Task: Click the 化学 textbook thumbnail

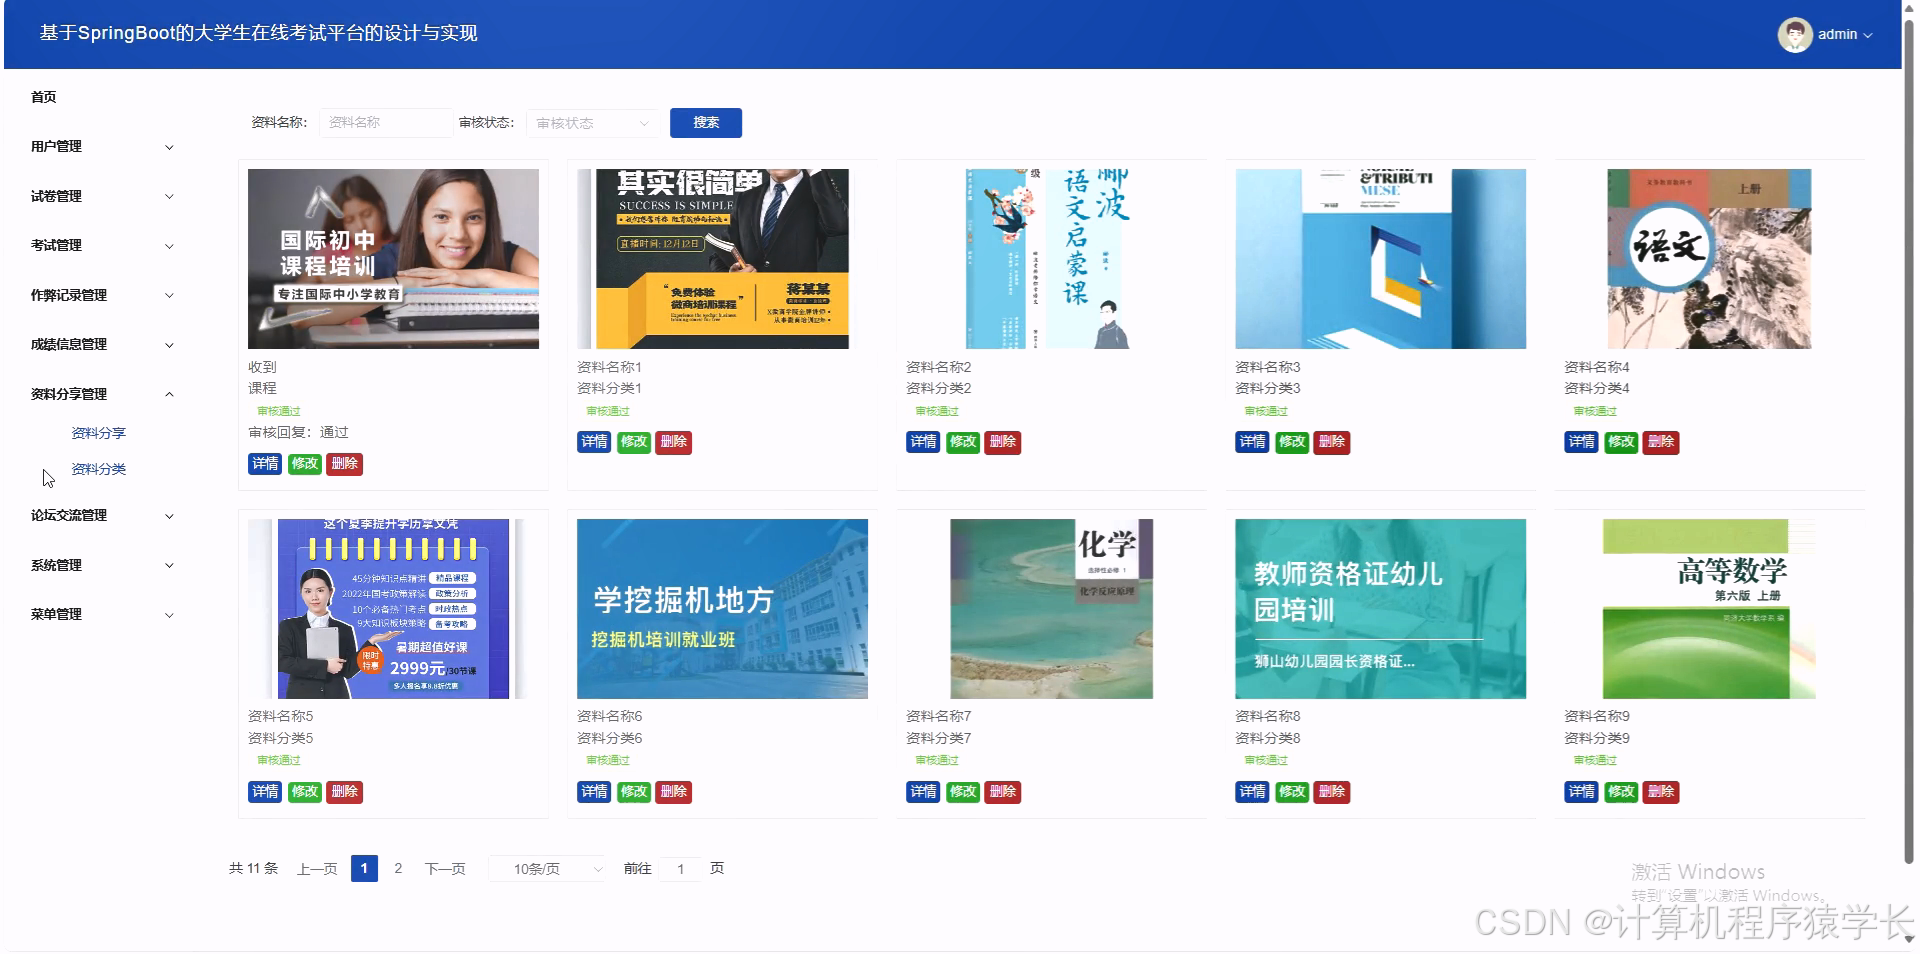Action: (1051, 609)
